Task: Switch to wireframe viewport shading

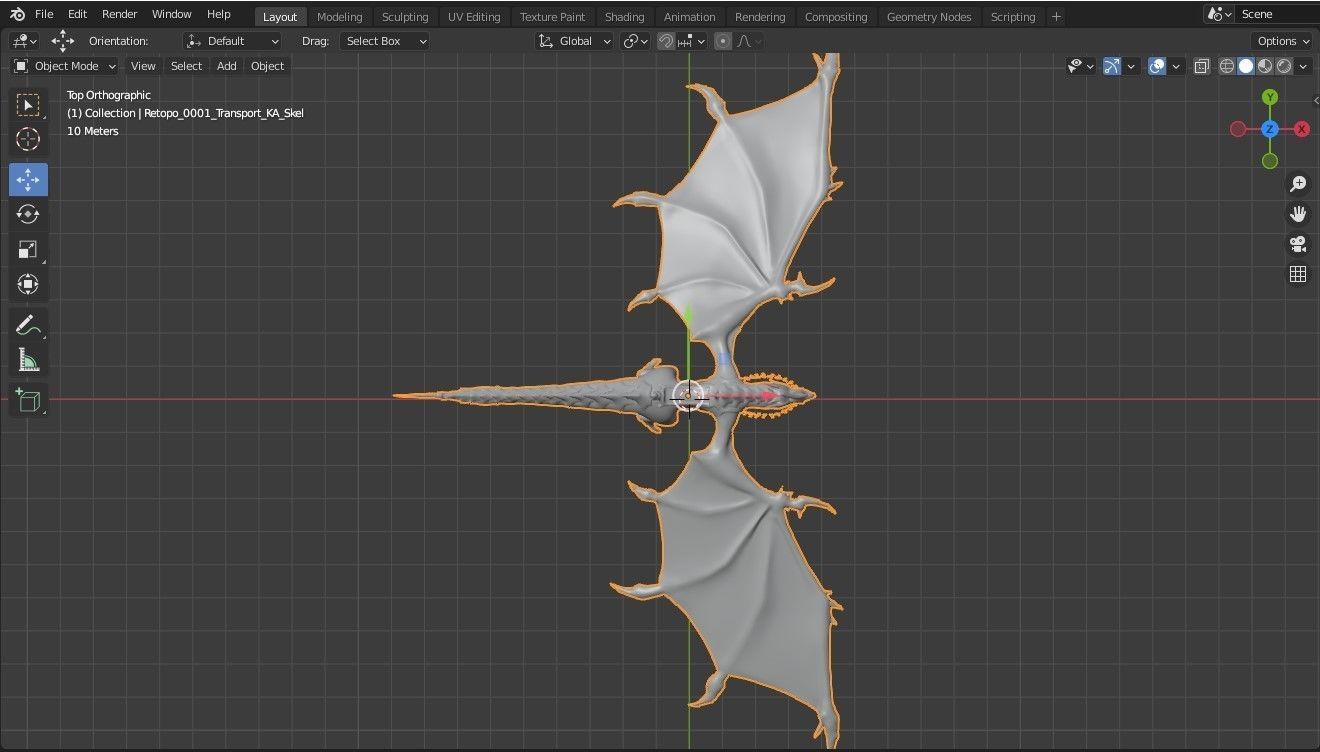Action: [1227, 66]
